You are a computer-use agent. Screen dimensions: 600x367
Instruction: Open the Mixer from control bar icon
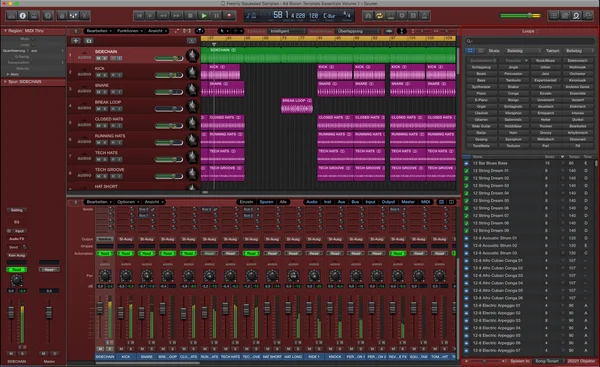(73, 16)
